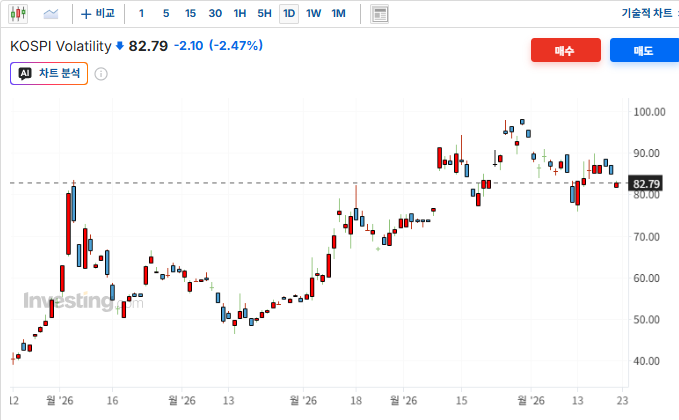Select the 30 minute interval
This screenshot has height=420, width=679.
coord(215,14)
